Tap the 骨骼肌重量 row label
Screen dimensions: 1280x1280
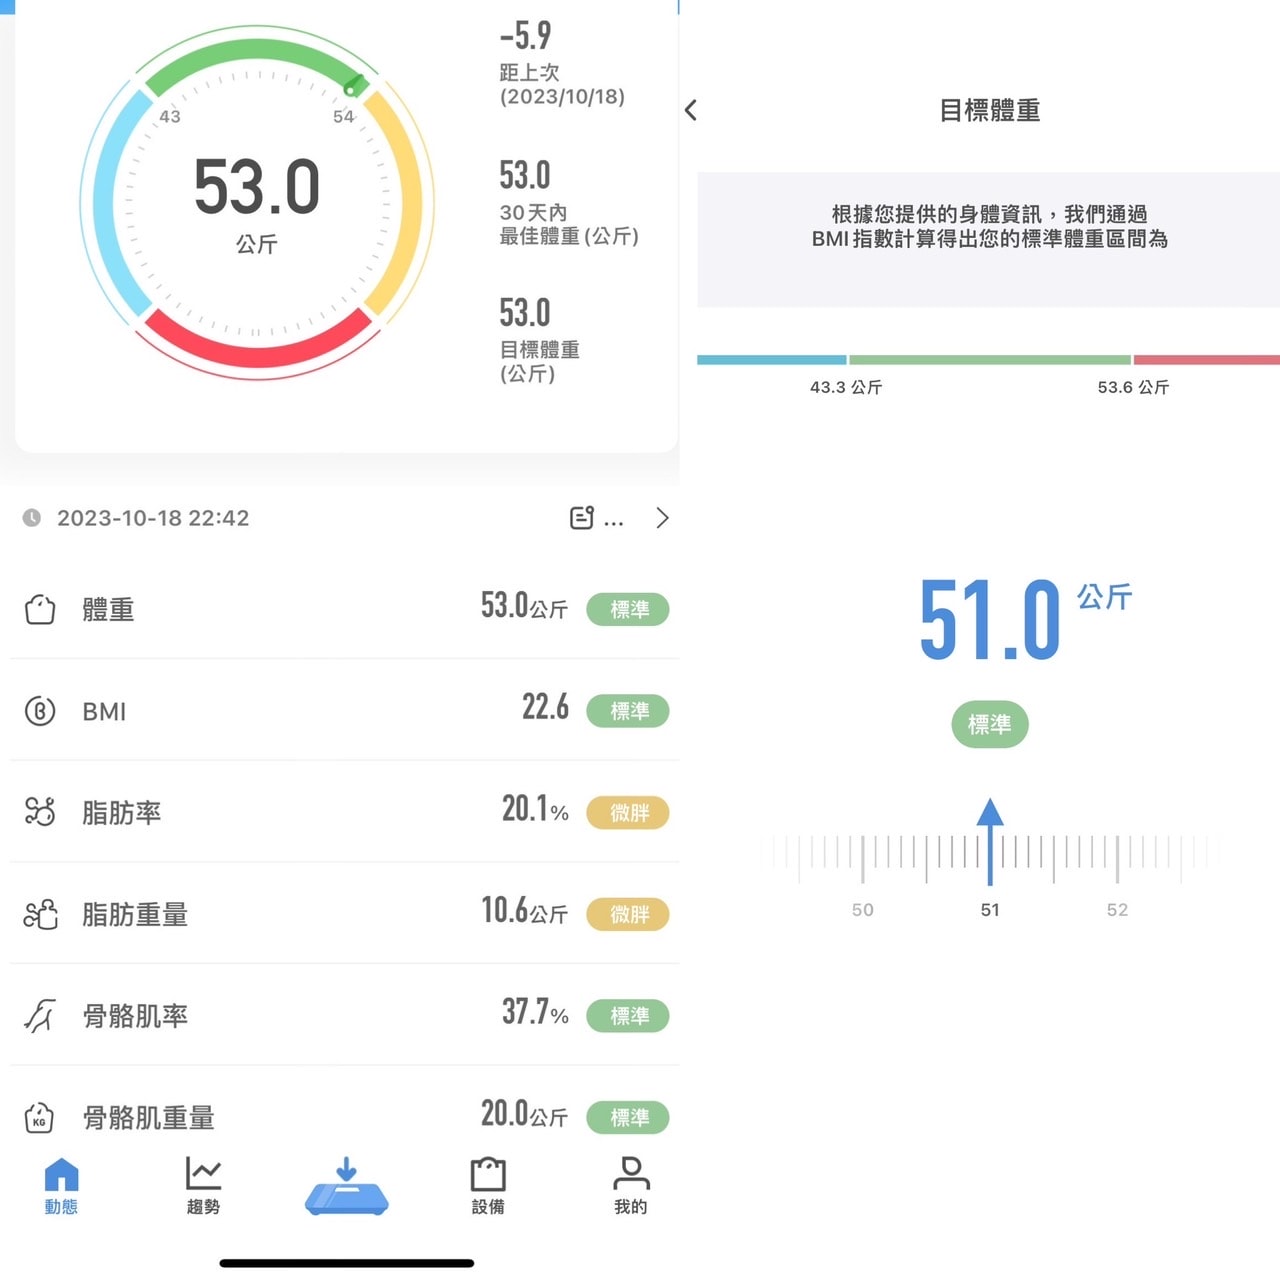148,1117
